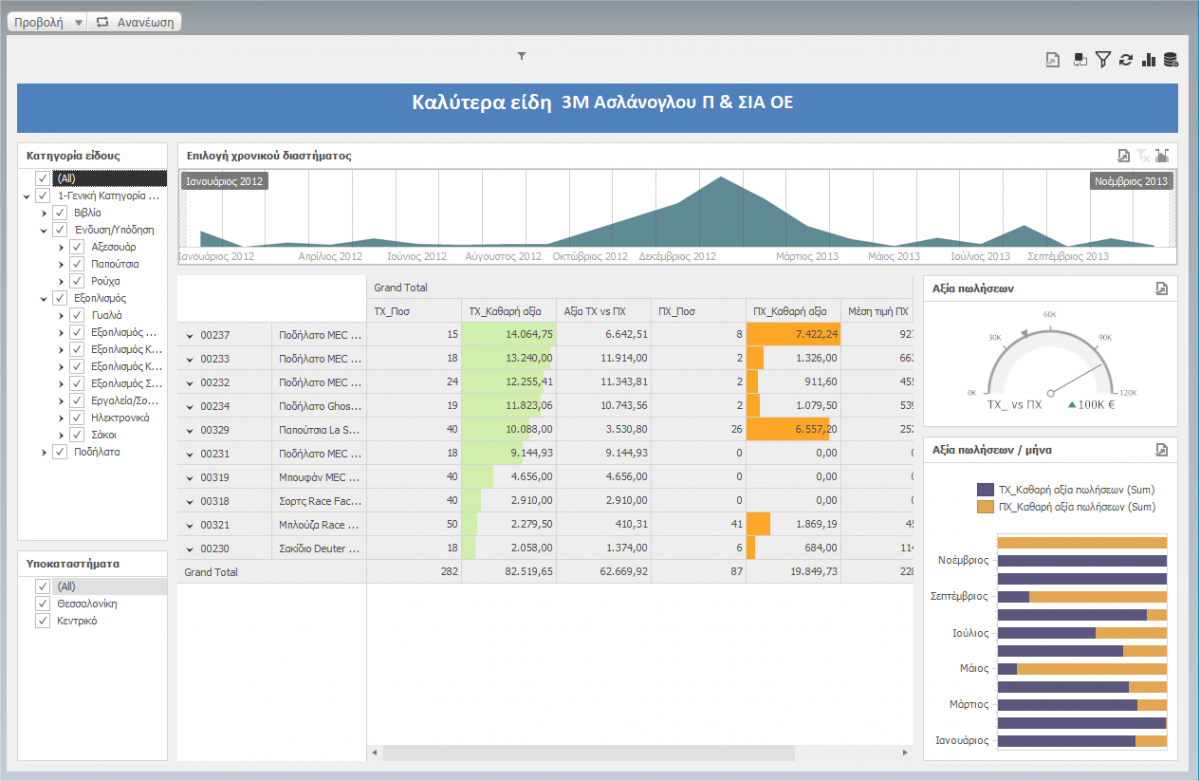The height and width of the screenshot is (781, 1200).
Task: Select the Grand Total value 82.519,65
Action: point(508,572)
